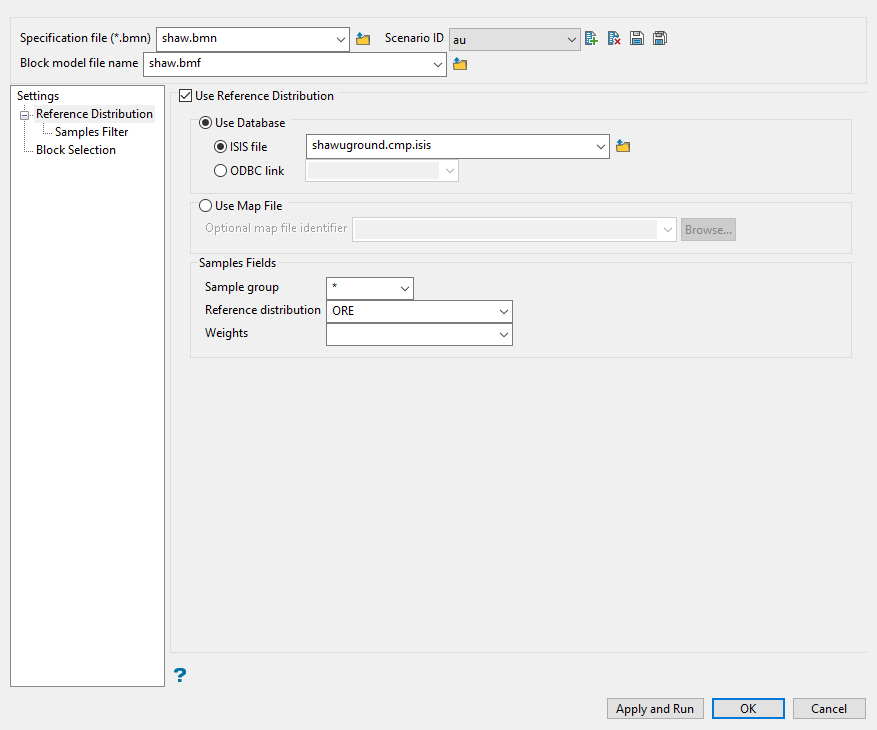Click the save-as (double disk) icon
877x730 pixels.
click(x=659, y=39)
